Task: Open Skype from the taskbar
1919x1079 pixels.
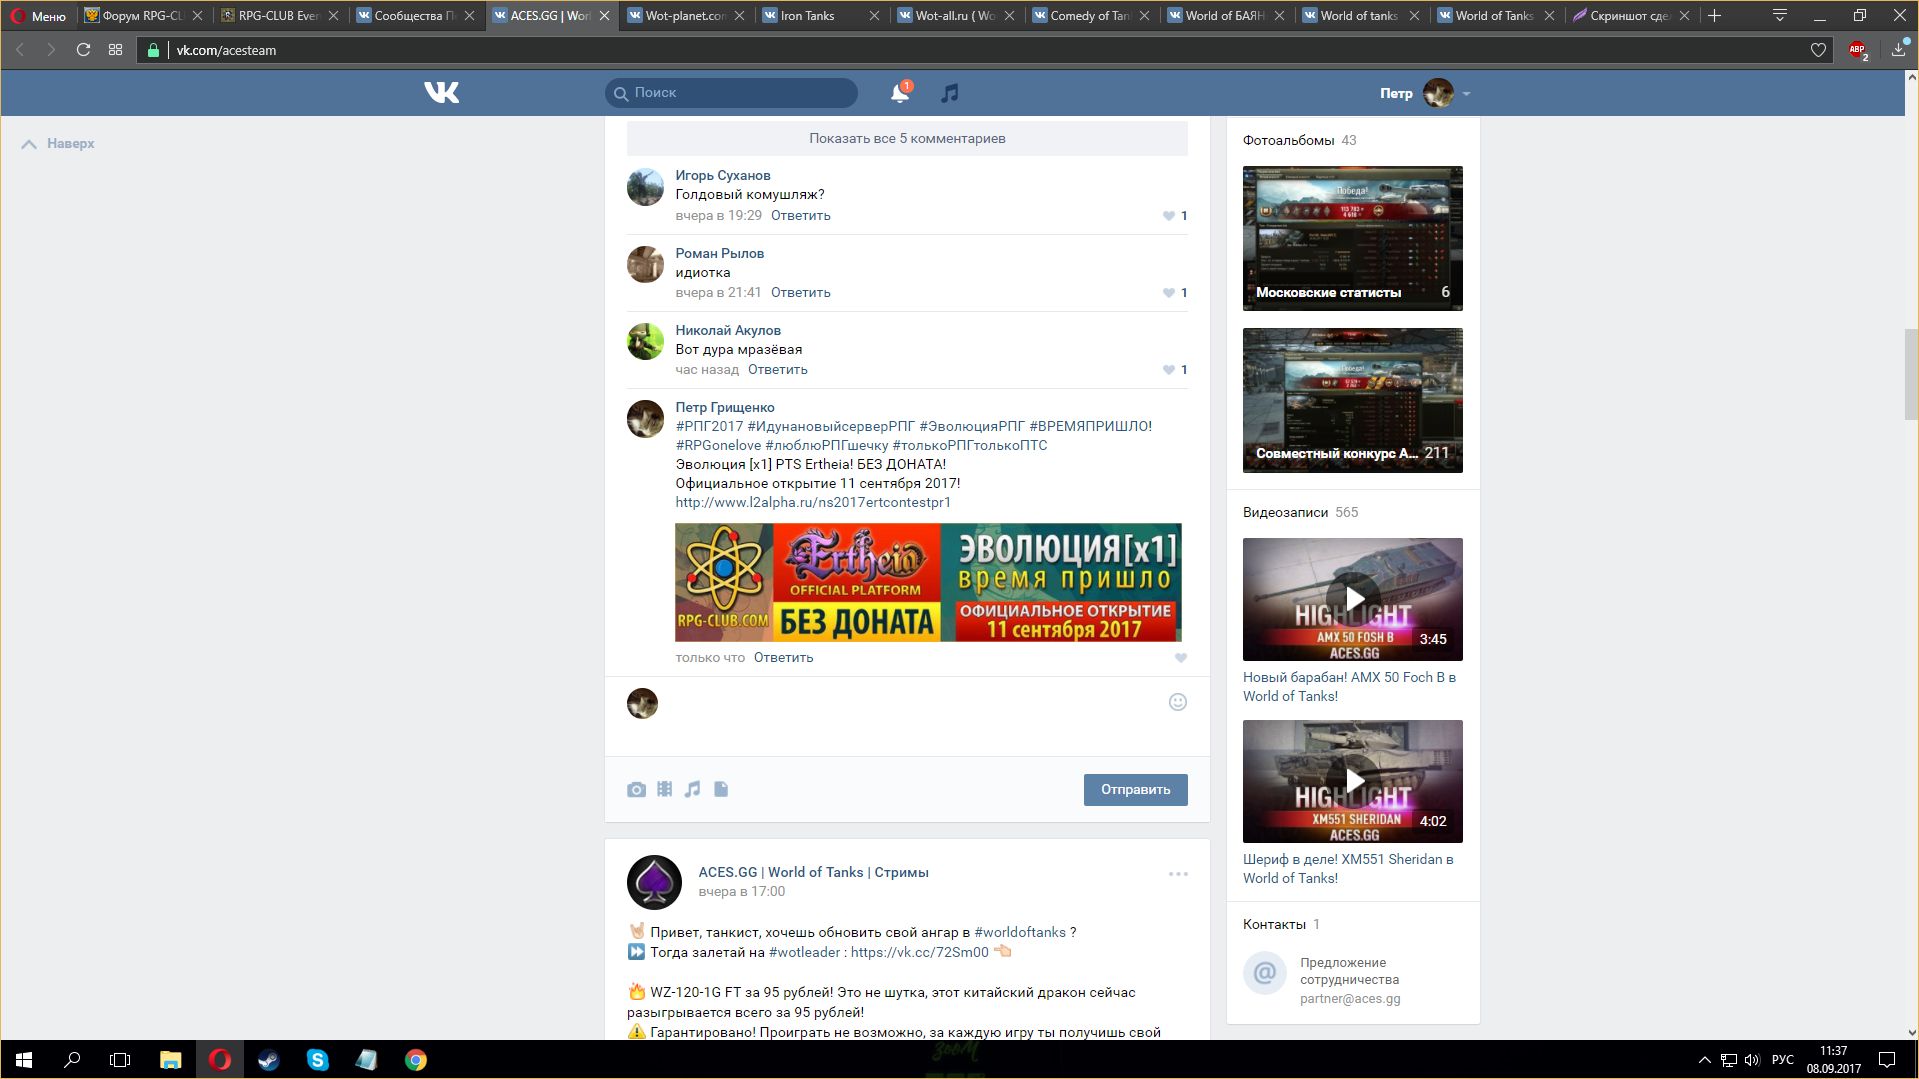Action: pyautogui.click(x=317, y=1060)
